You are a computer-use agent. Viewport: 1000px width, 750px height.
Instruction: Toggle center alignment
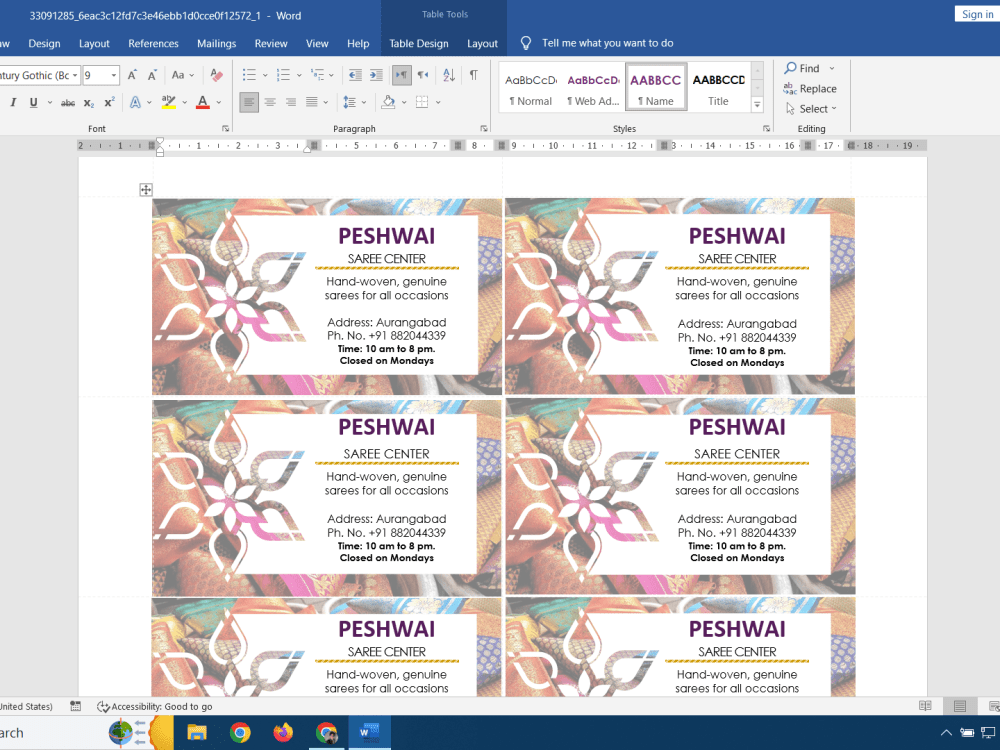coord(270,102)
